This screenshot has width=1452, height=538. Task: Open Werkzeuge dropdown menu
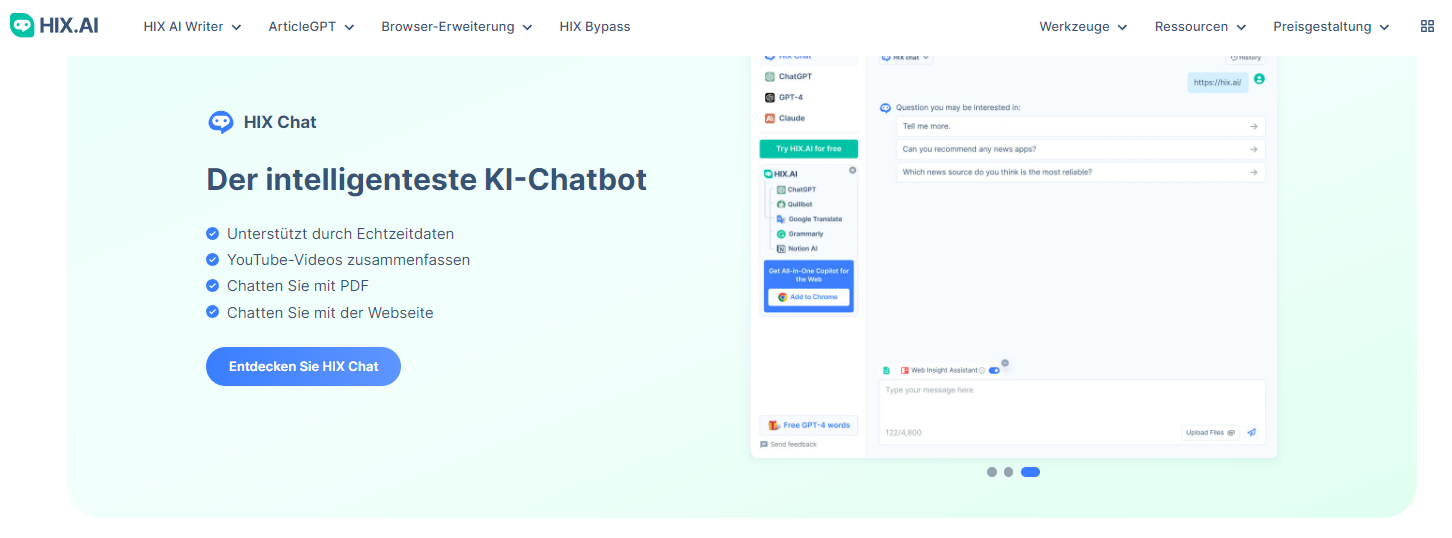1083,27
